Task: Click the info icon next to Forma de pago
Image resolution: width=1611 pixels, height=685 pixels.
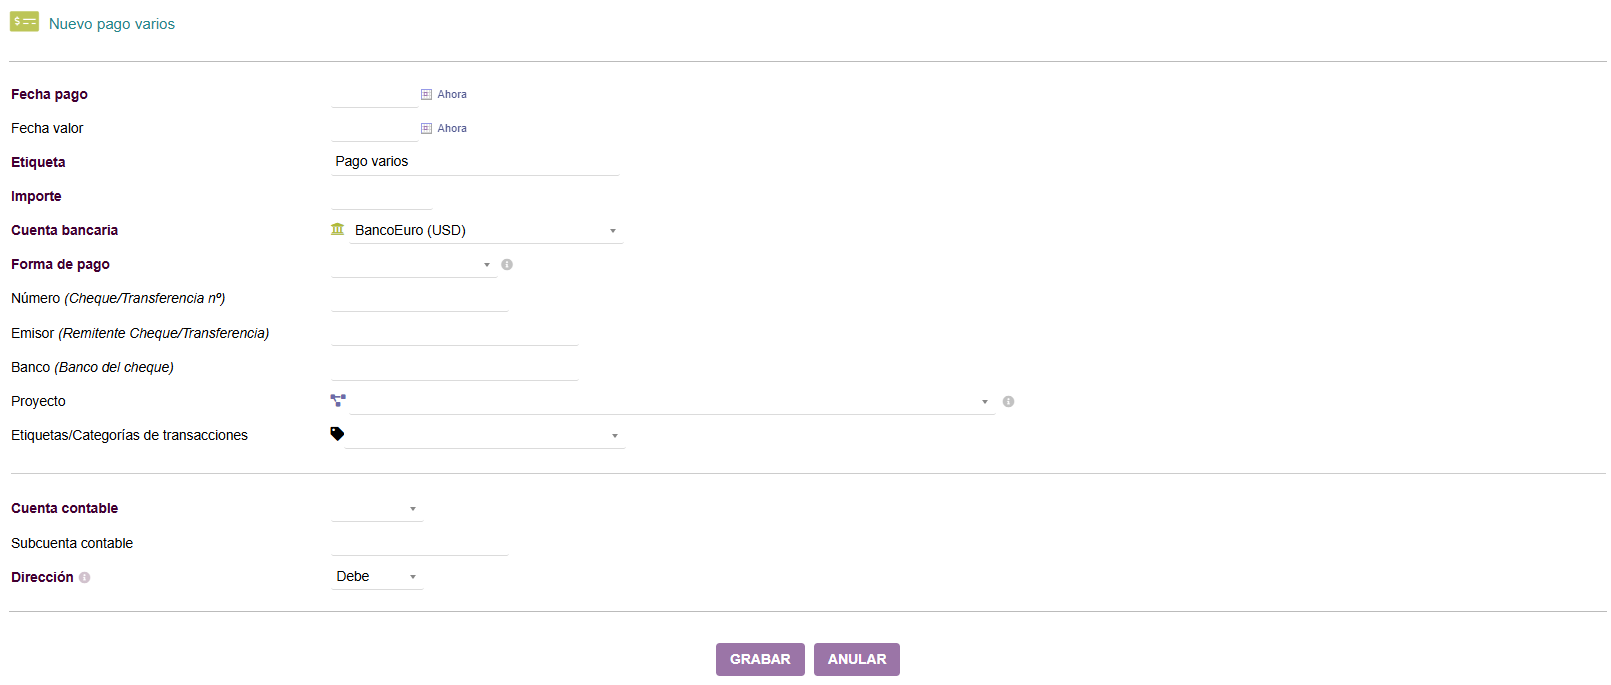Action: click(x=507, y=265)
